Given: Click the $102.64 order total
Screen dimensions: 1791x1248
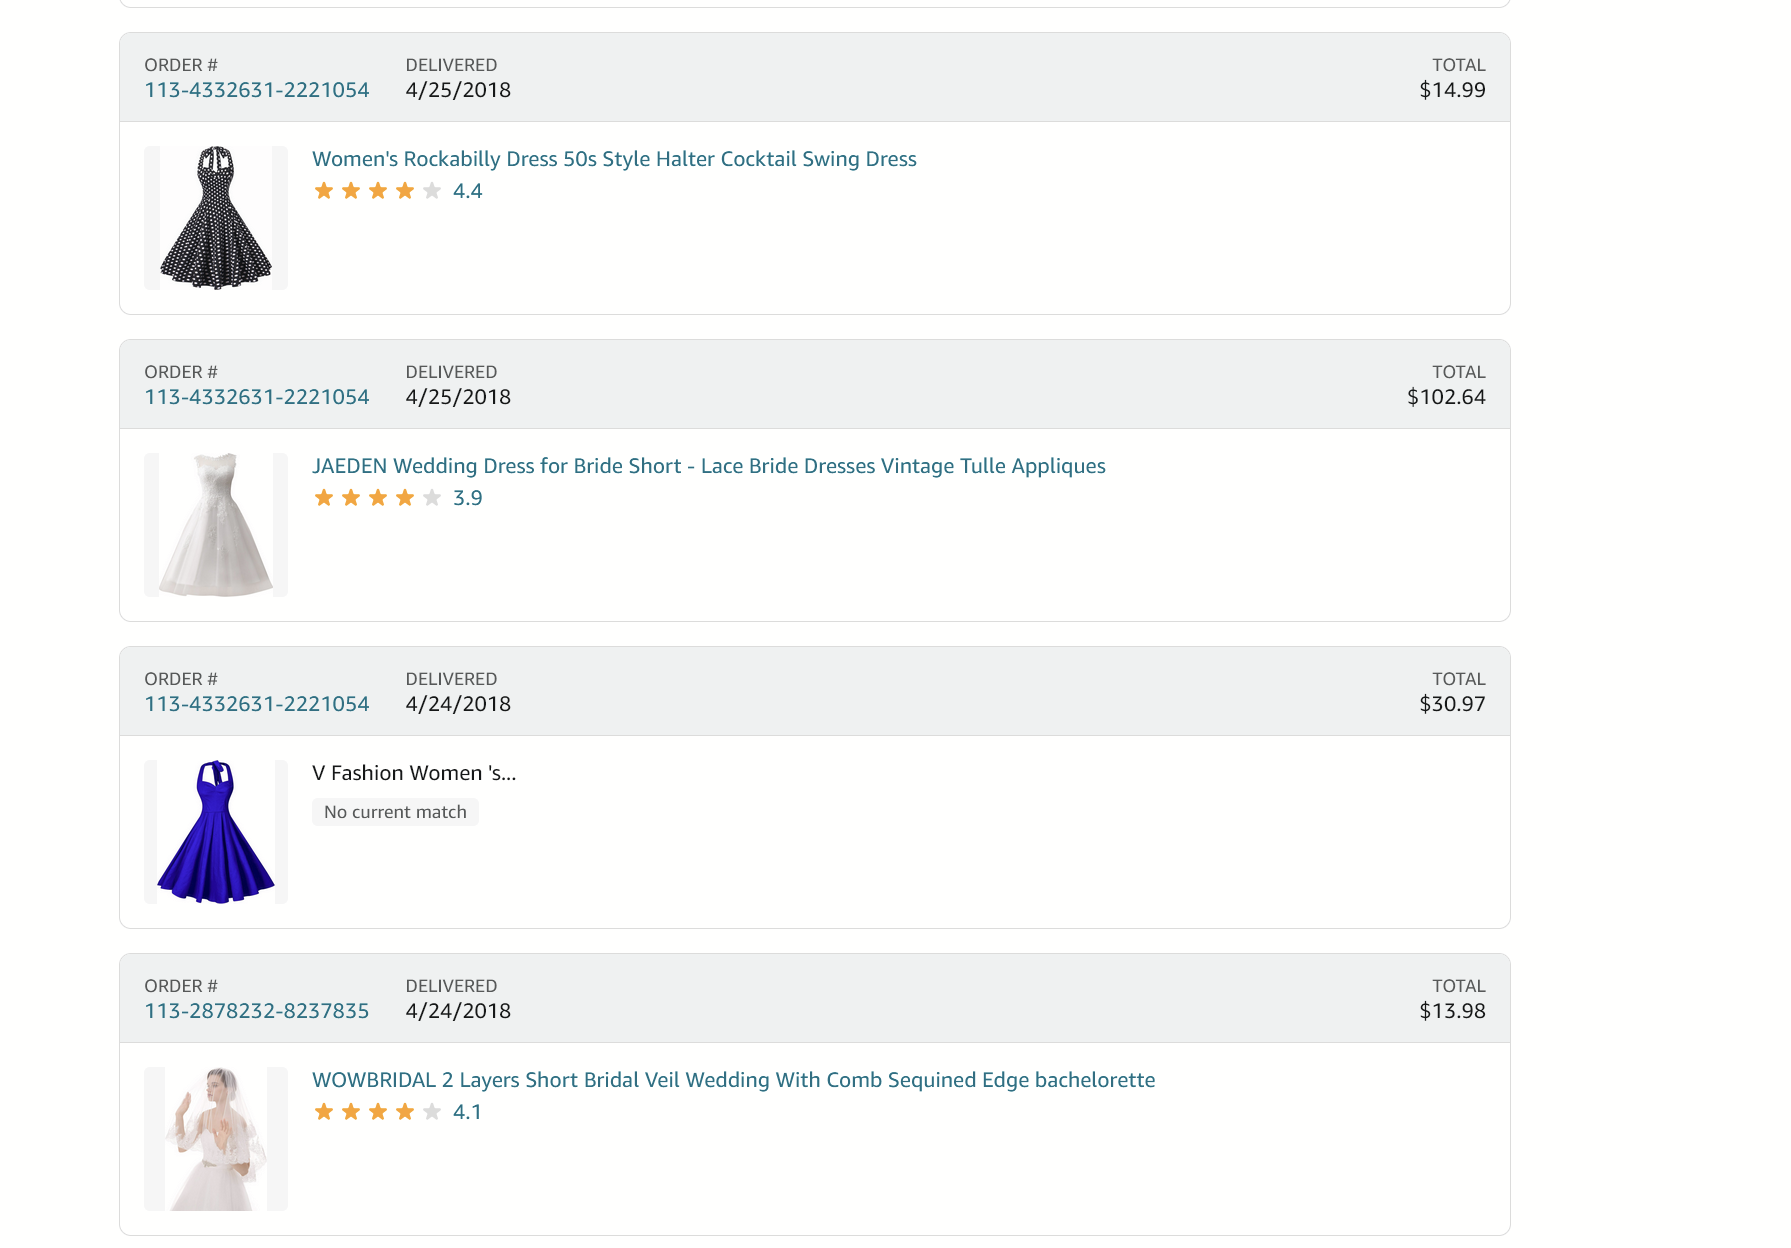Looking at the screenshot, I should click(1446, 397).
